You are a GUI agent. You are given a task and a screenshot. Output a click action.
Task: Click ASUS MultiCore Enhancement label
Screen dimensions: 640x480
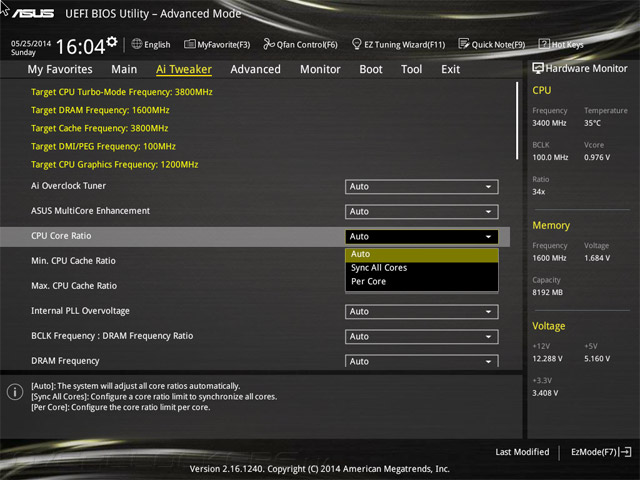click(90, 211)
